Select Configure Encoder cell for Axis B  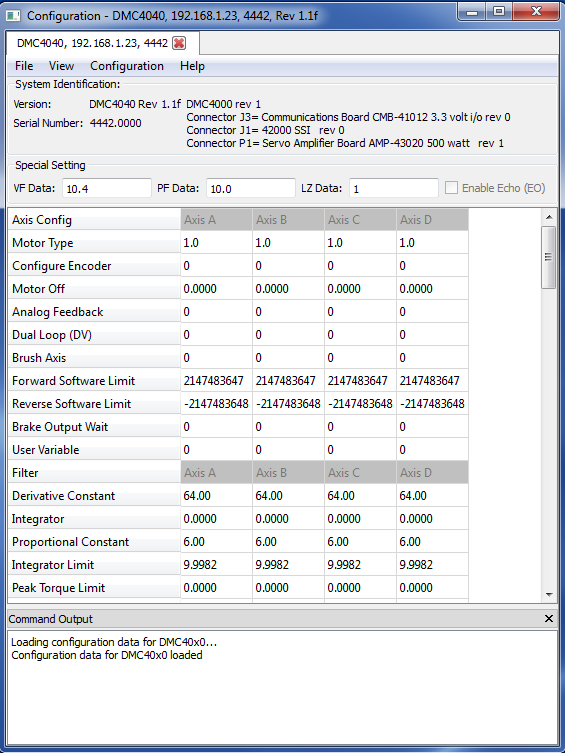point(289,266)
